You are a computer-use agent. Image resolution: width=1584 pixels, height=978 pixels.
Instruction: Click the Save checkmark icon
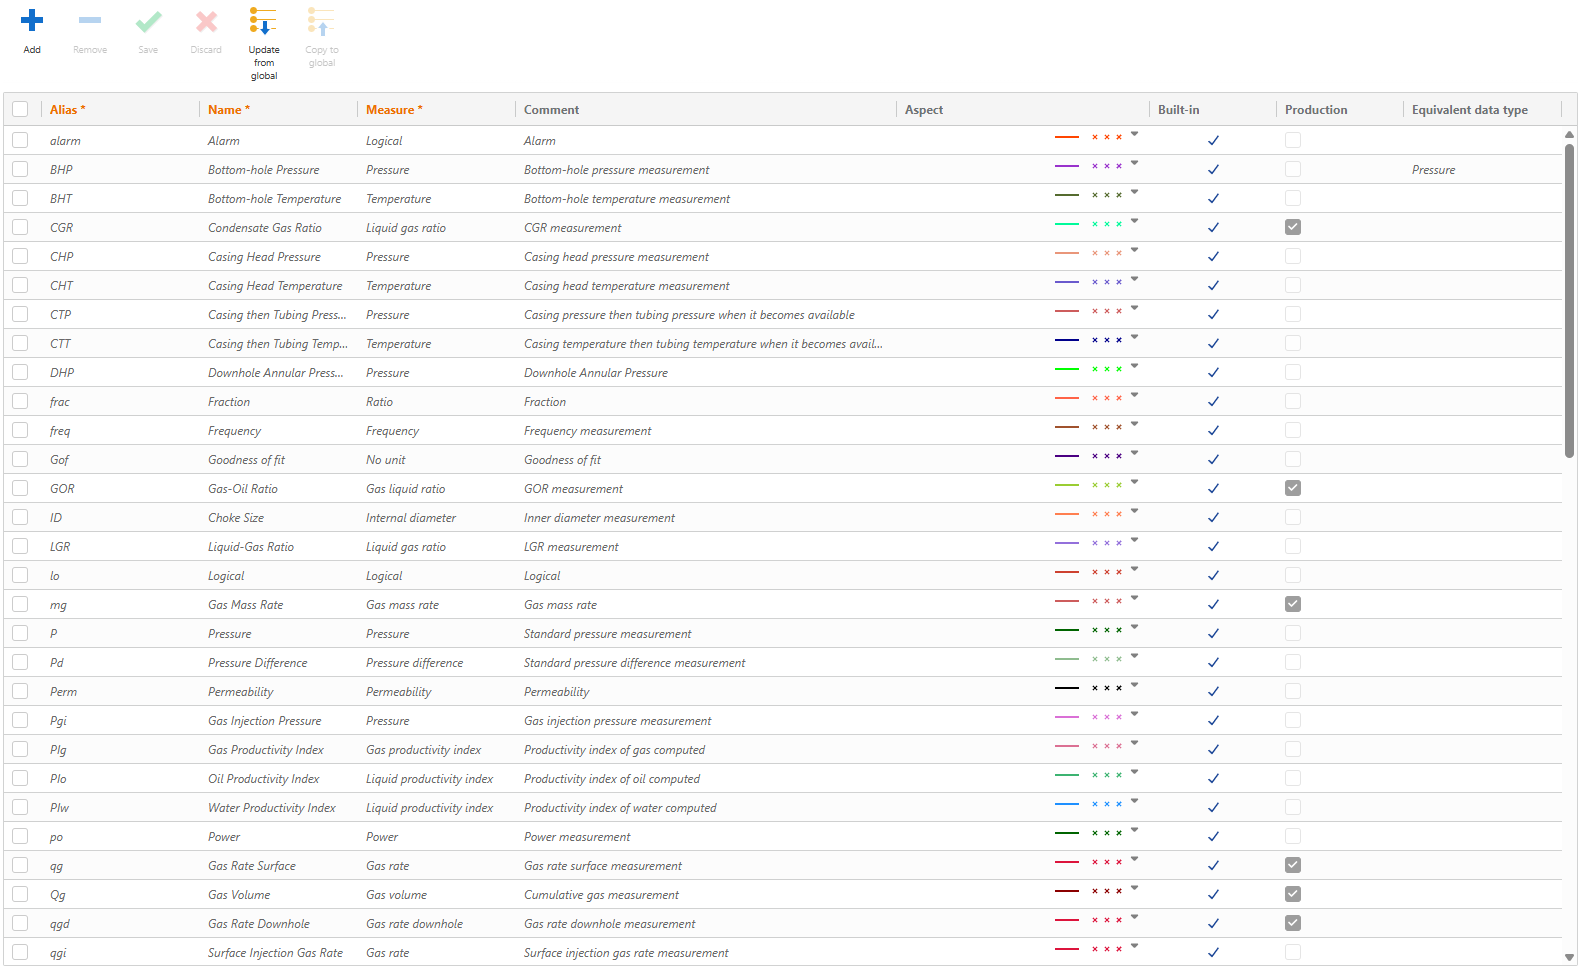[x=148, y=21]
